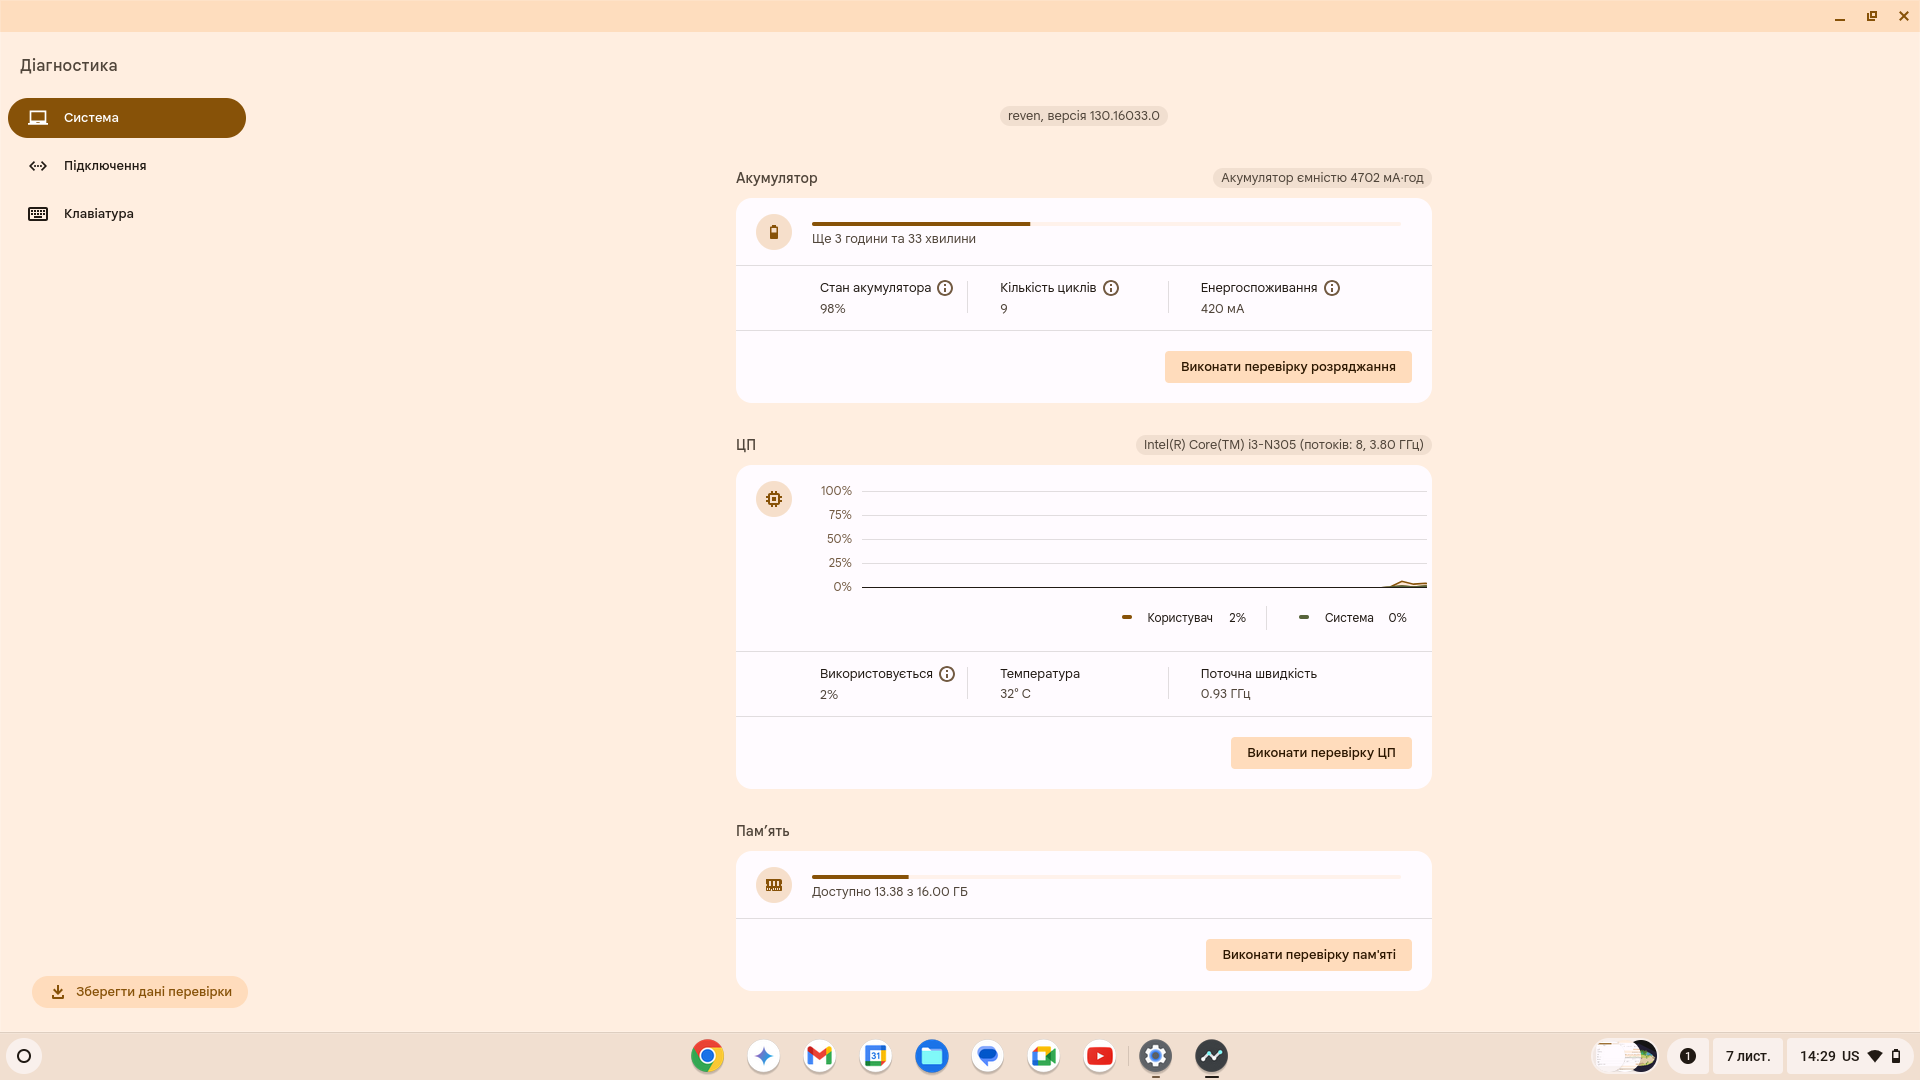The image size is (1920, 1080).
Task: Click the memory icon in Пам'ять card
Action: [773, 885]
